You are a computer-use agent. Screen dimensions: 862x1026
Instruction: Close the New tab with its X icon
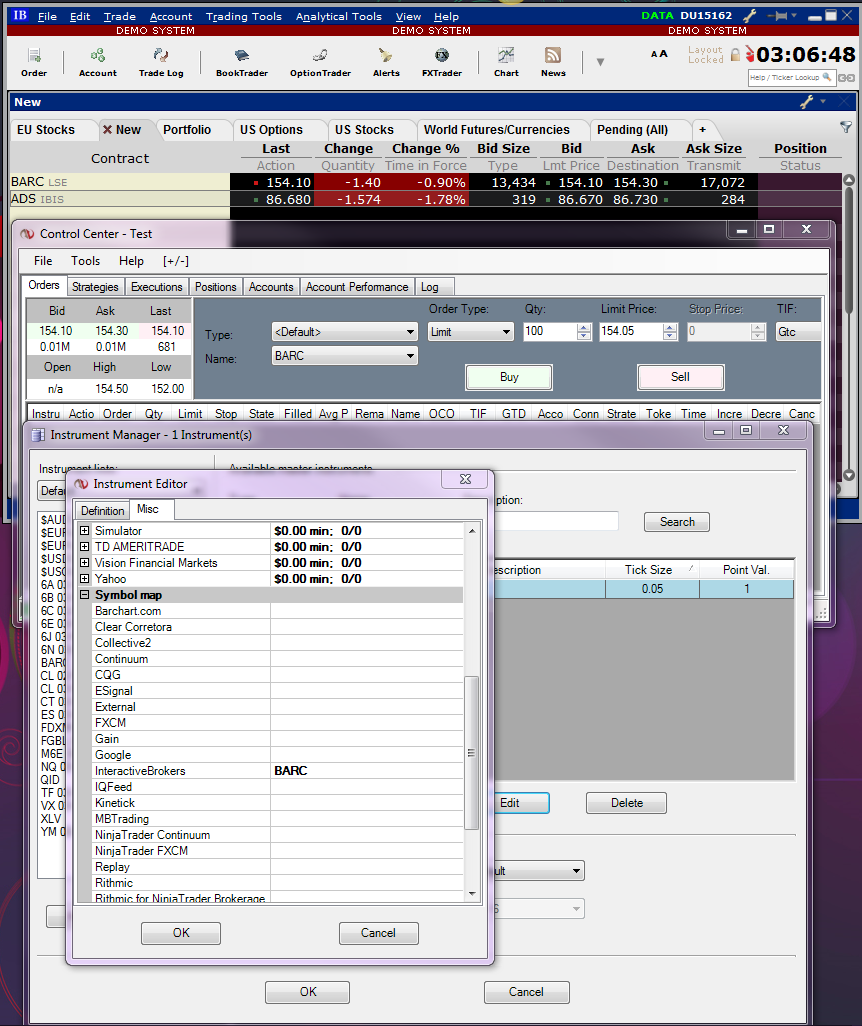[x=107, y=130]
